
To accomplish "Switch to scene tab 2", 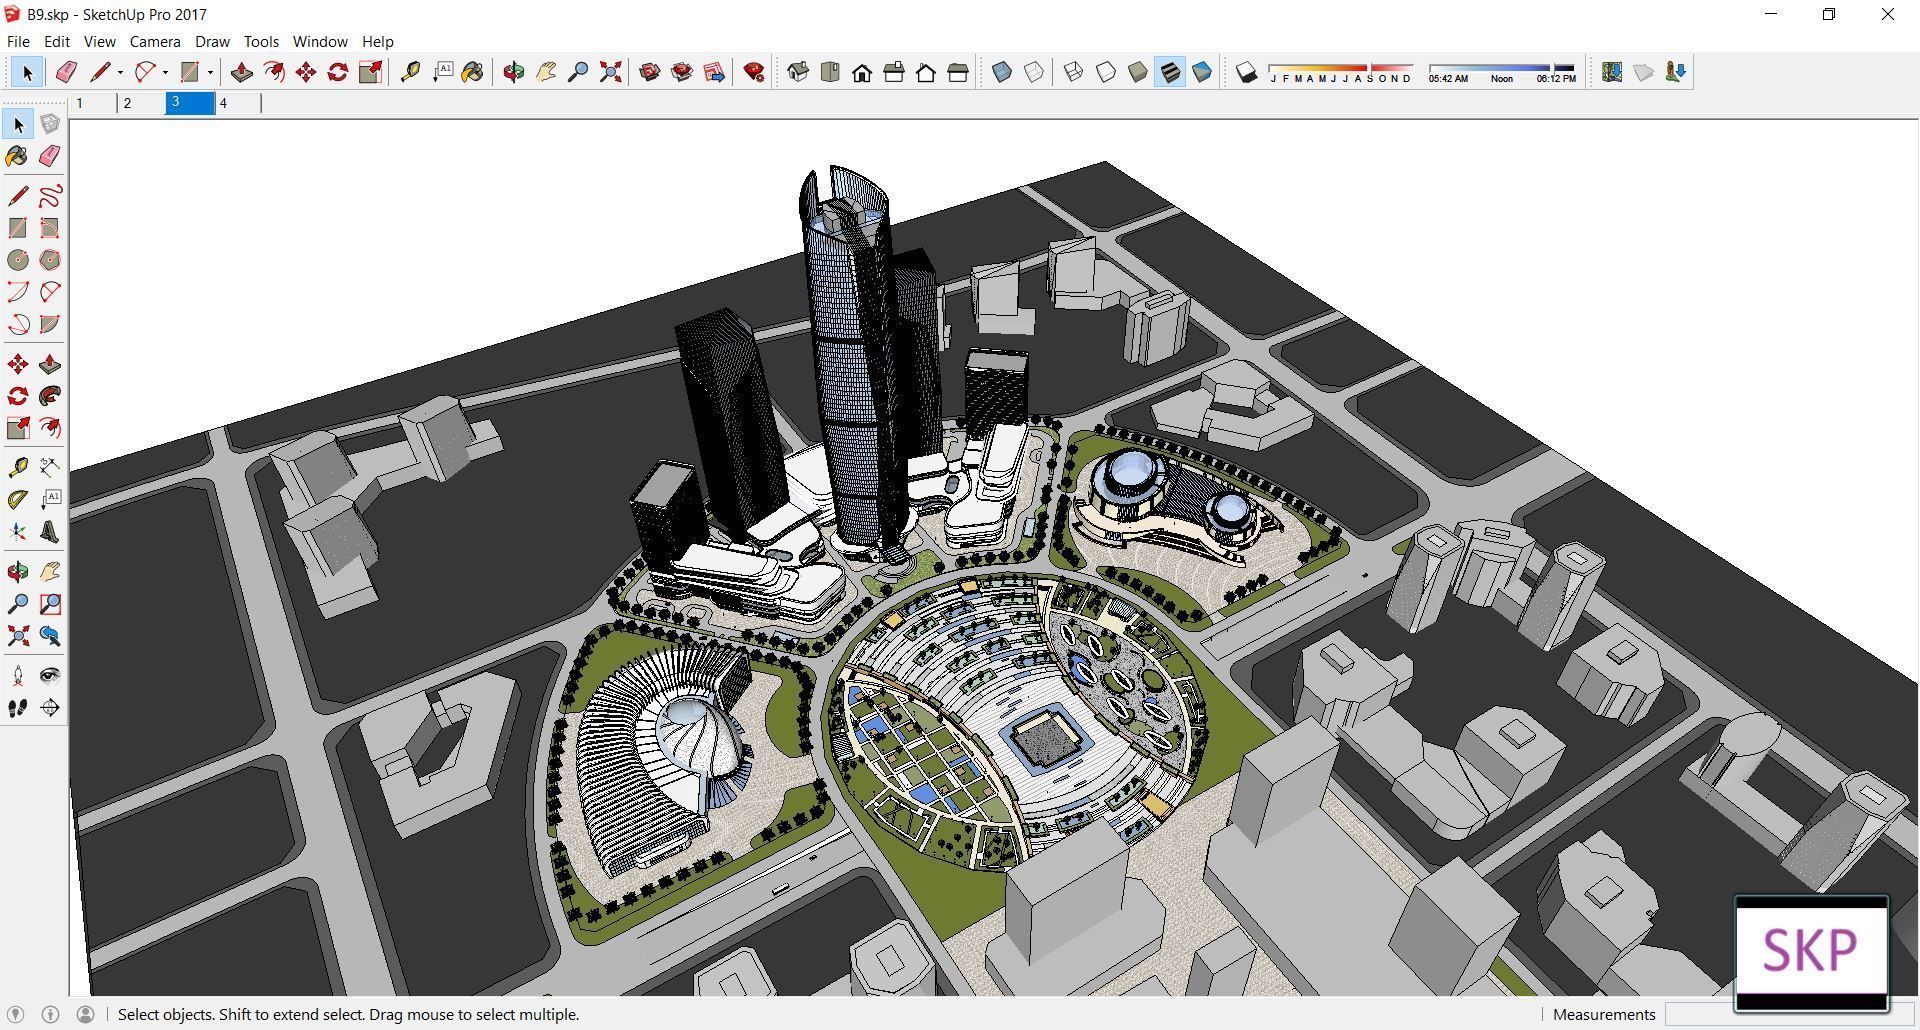I will (x=128, y=103).
